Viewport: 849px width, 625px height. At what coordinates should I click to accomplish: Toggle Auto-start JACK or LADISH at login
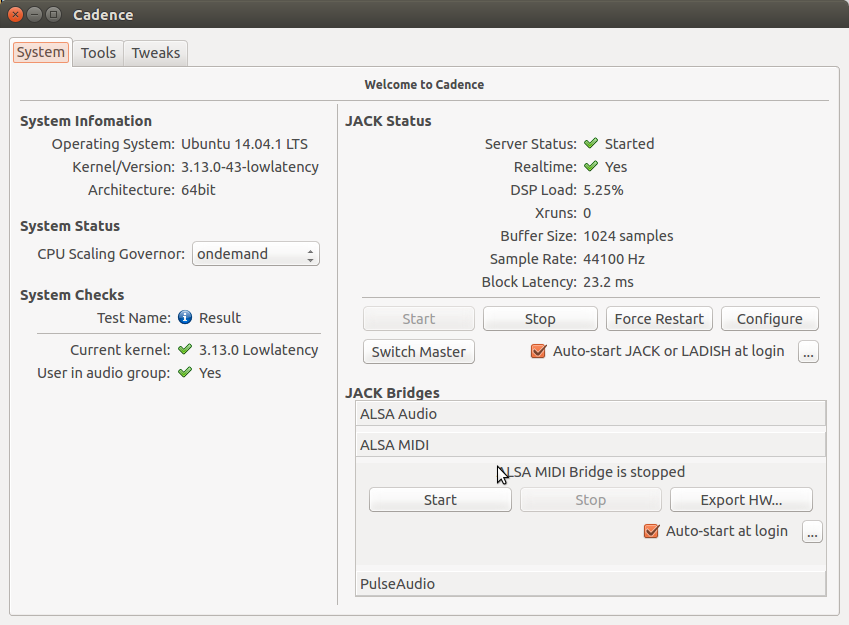click(539, 352)
